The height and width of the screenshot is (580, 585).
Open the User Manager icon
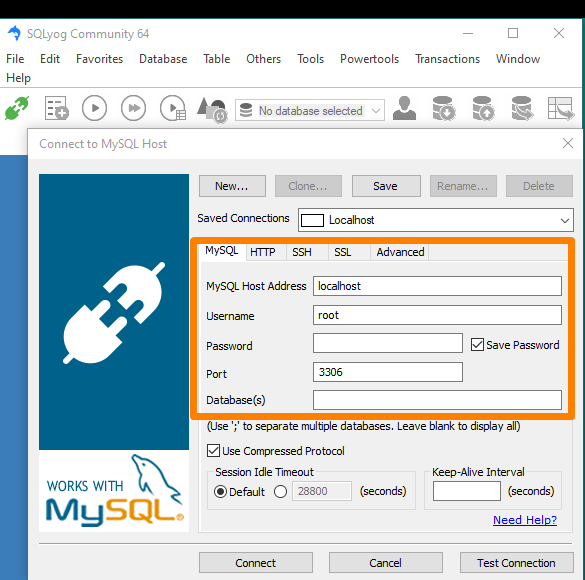(x=404, y=109)
